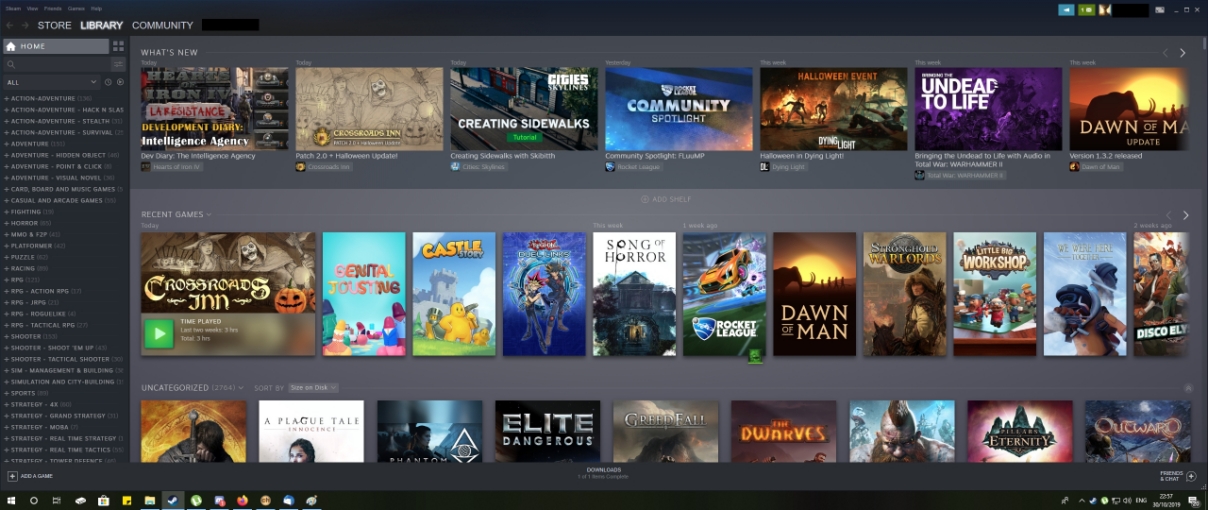Open Firefox from the taskbar

(x=242, y=500)
